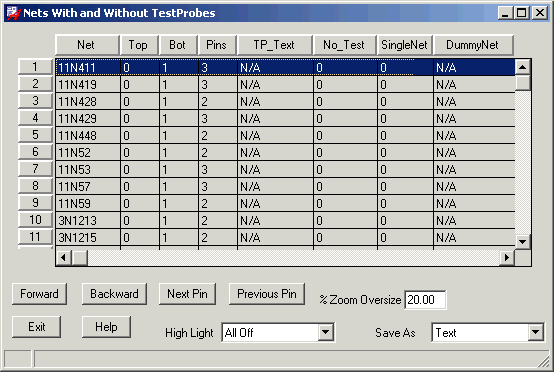Open Help for this dialog

coord(106,327)
